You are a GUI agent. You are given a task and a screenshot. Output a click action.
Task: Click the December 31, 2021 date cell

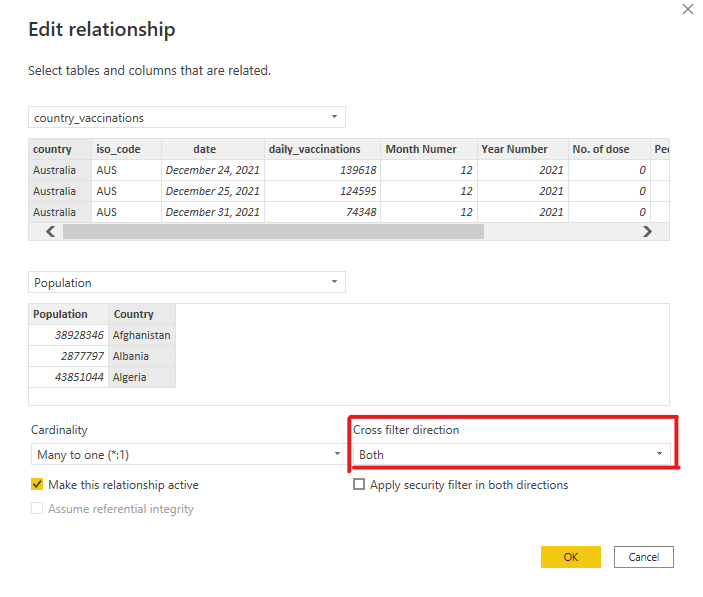coord(213,212)
